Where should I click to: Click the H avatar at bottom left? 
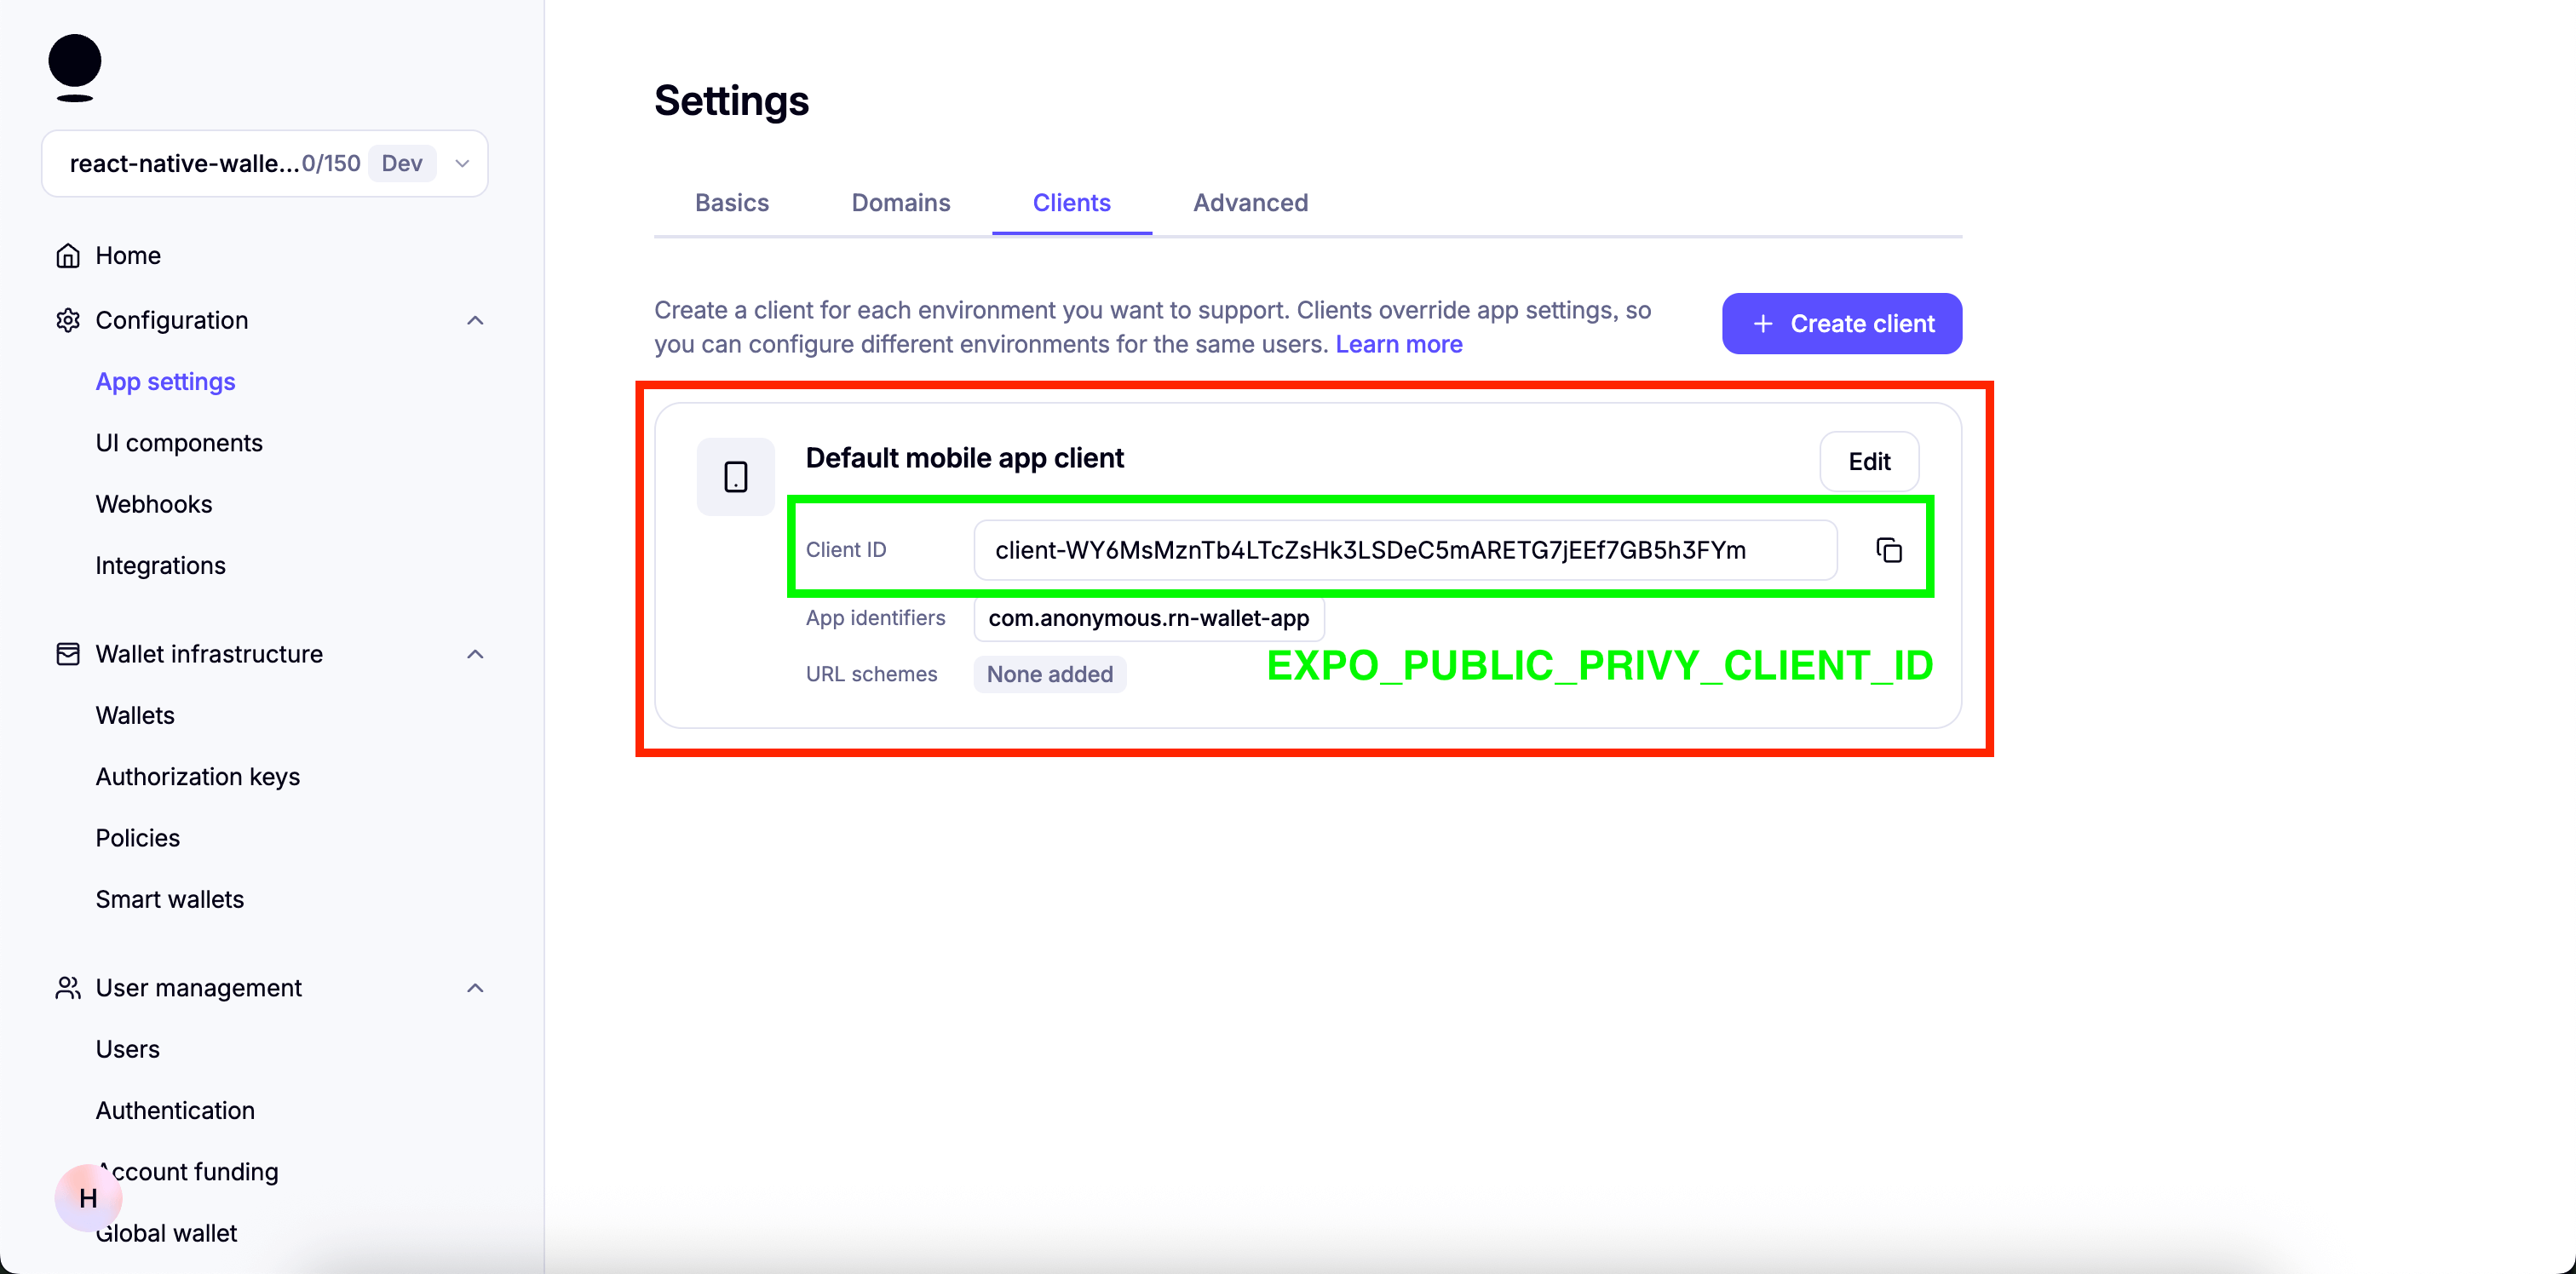pos(88,1198)
